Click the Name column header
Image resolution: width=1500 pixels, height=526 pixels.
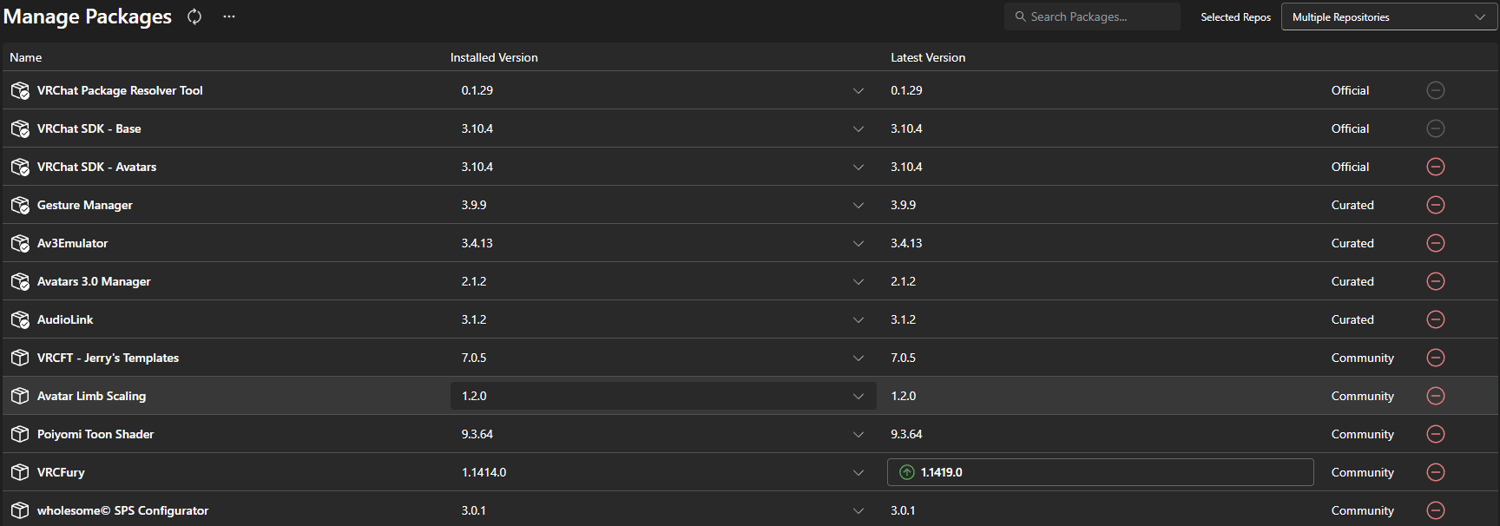26,58
